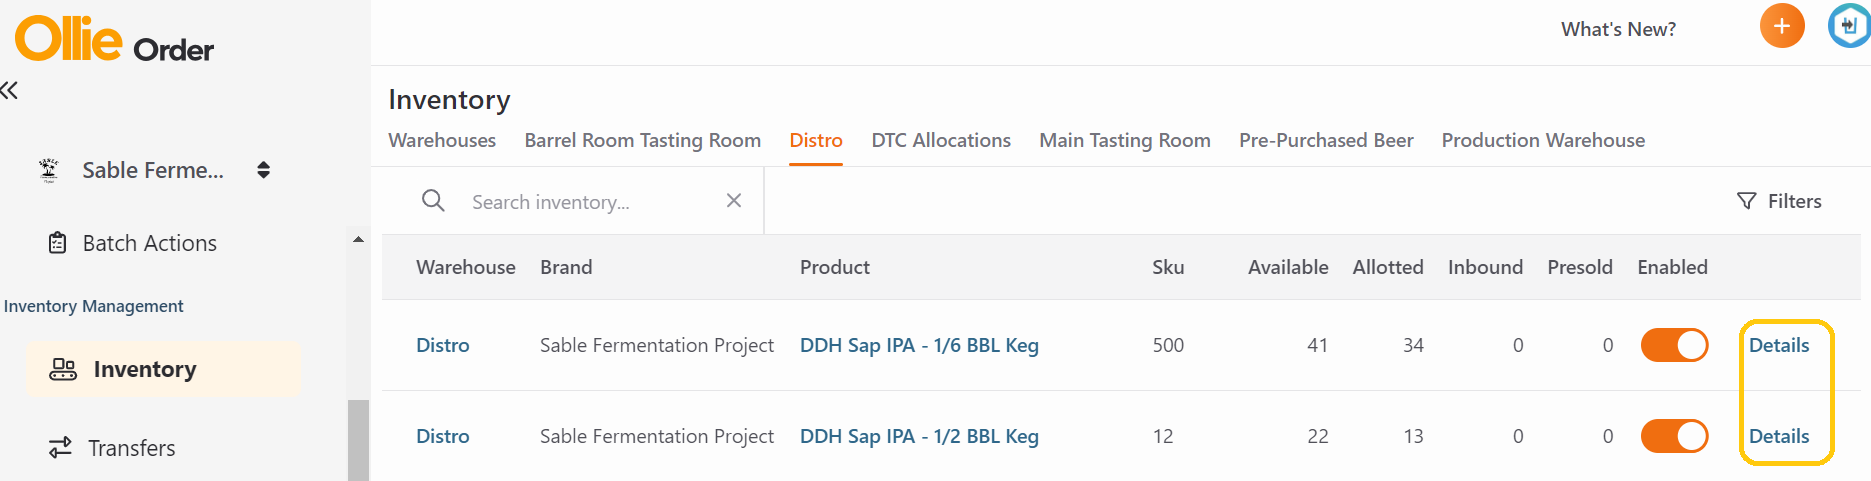Click the Search inventory input field

pyautogui.click(x=590, y=202)
